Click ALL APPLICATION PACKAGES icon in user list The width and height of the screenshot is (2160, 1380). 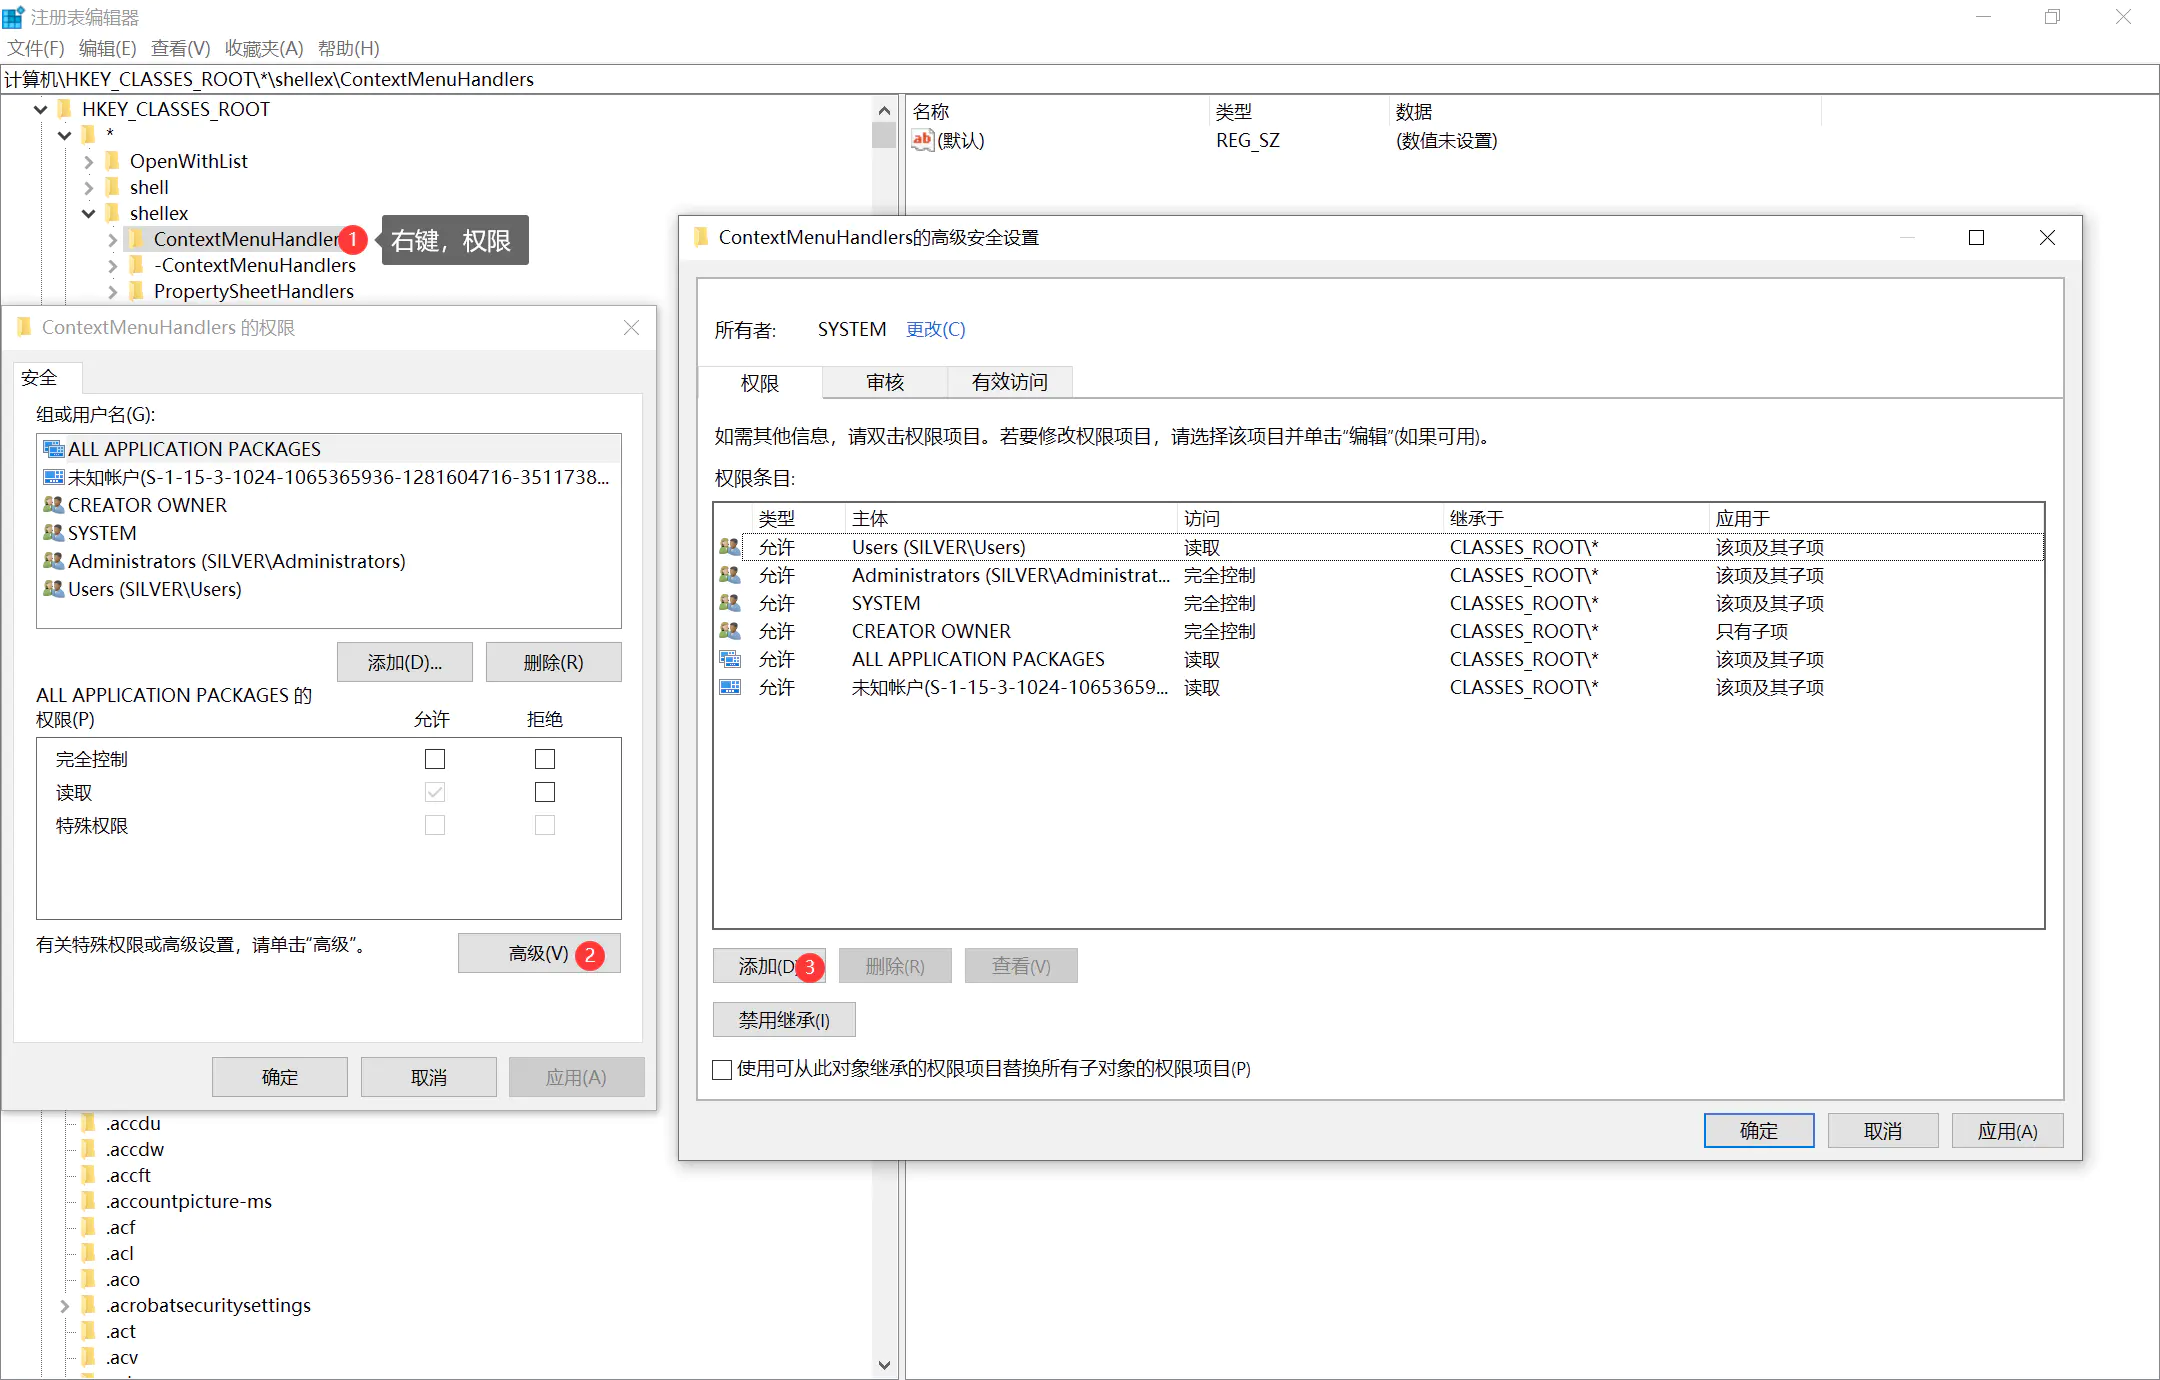[x=54, y=449]
